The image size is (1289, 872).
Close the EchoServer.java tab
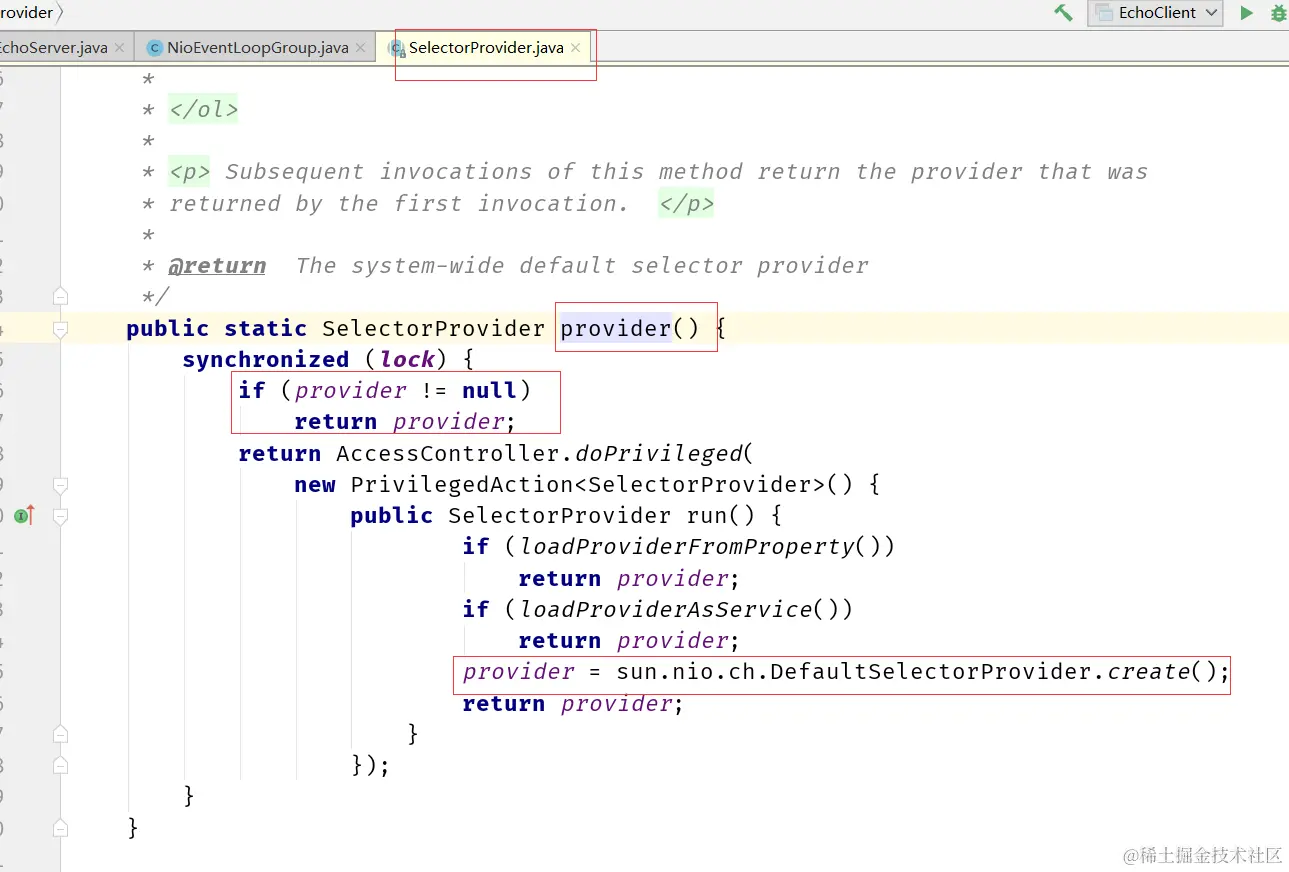pyautogui.click(x=120, y=48)
